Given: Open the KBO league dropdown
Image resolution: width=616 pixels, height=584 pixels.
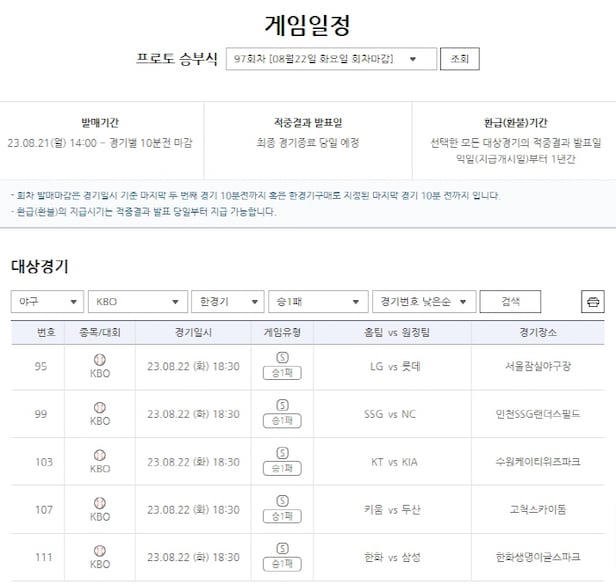Looking at the screenshot, I should pos(137,302).
